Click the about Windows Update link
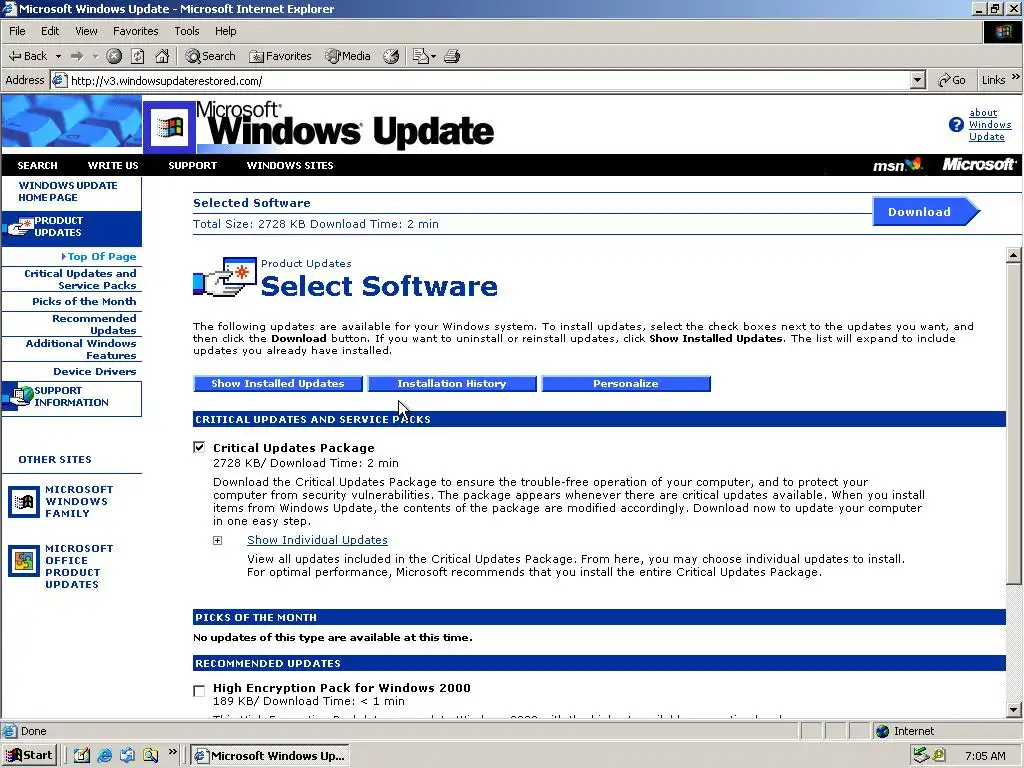Viewport: 1024px width, 768px height. click(x=989, y=125)
